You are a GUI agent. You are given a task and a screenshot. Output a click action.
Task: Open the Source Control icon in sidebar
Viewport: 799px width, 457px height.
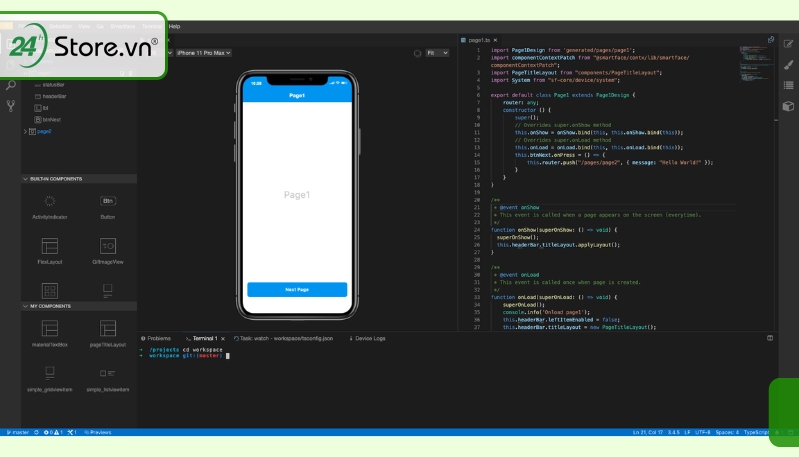[10, 106]
